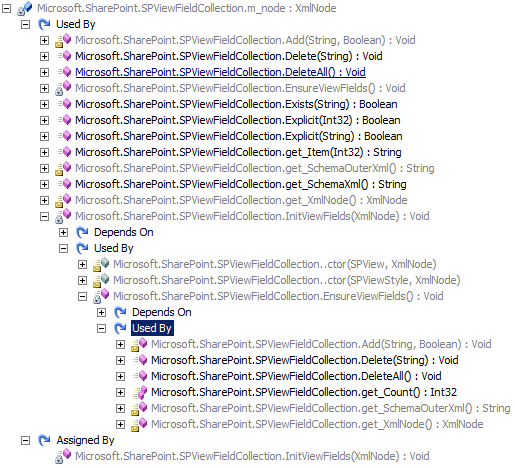
Task: Select the Explicit(Int32) : Boolean entry
Action: 238,120
